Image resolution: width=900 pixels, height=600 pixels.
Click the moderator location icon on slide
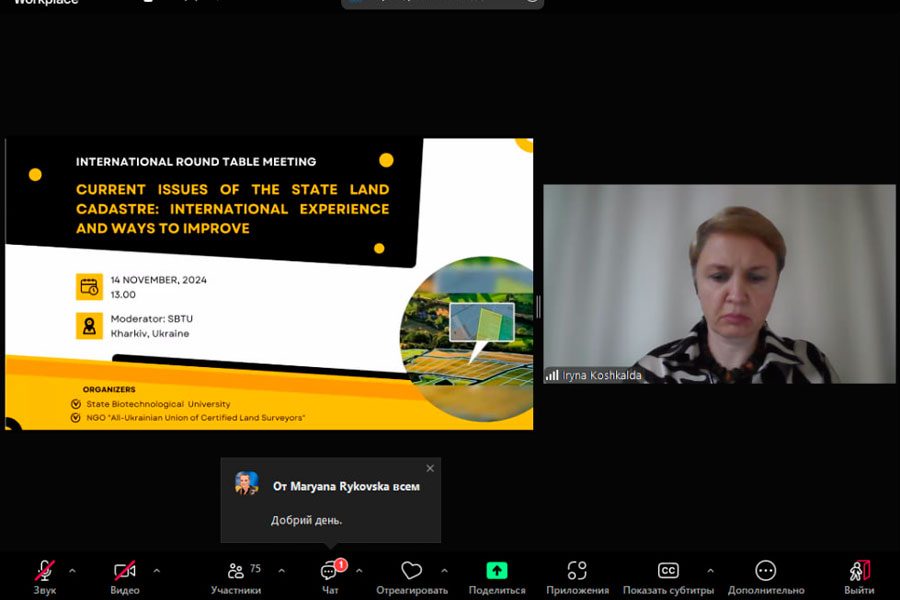tap(90, 326)
